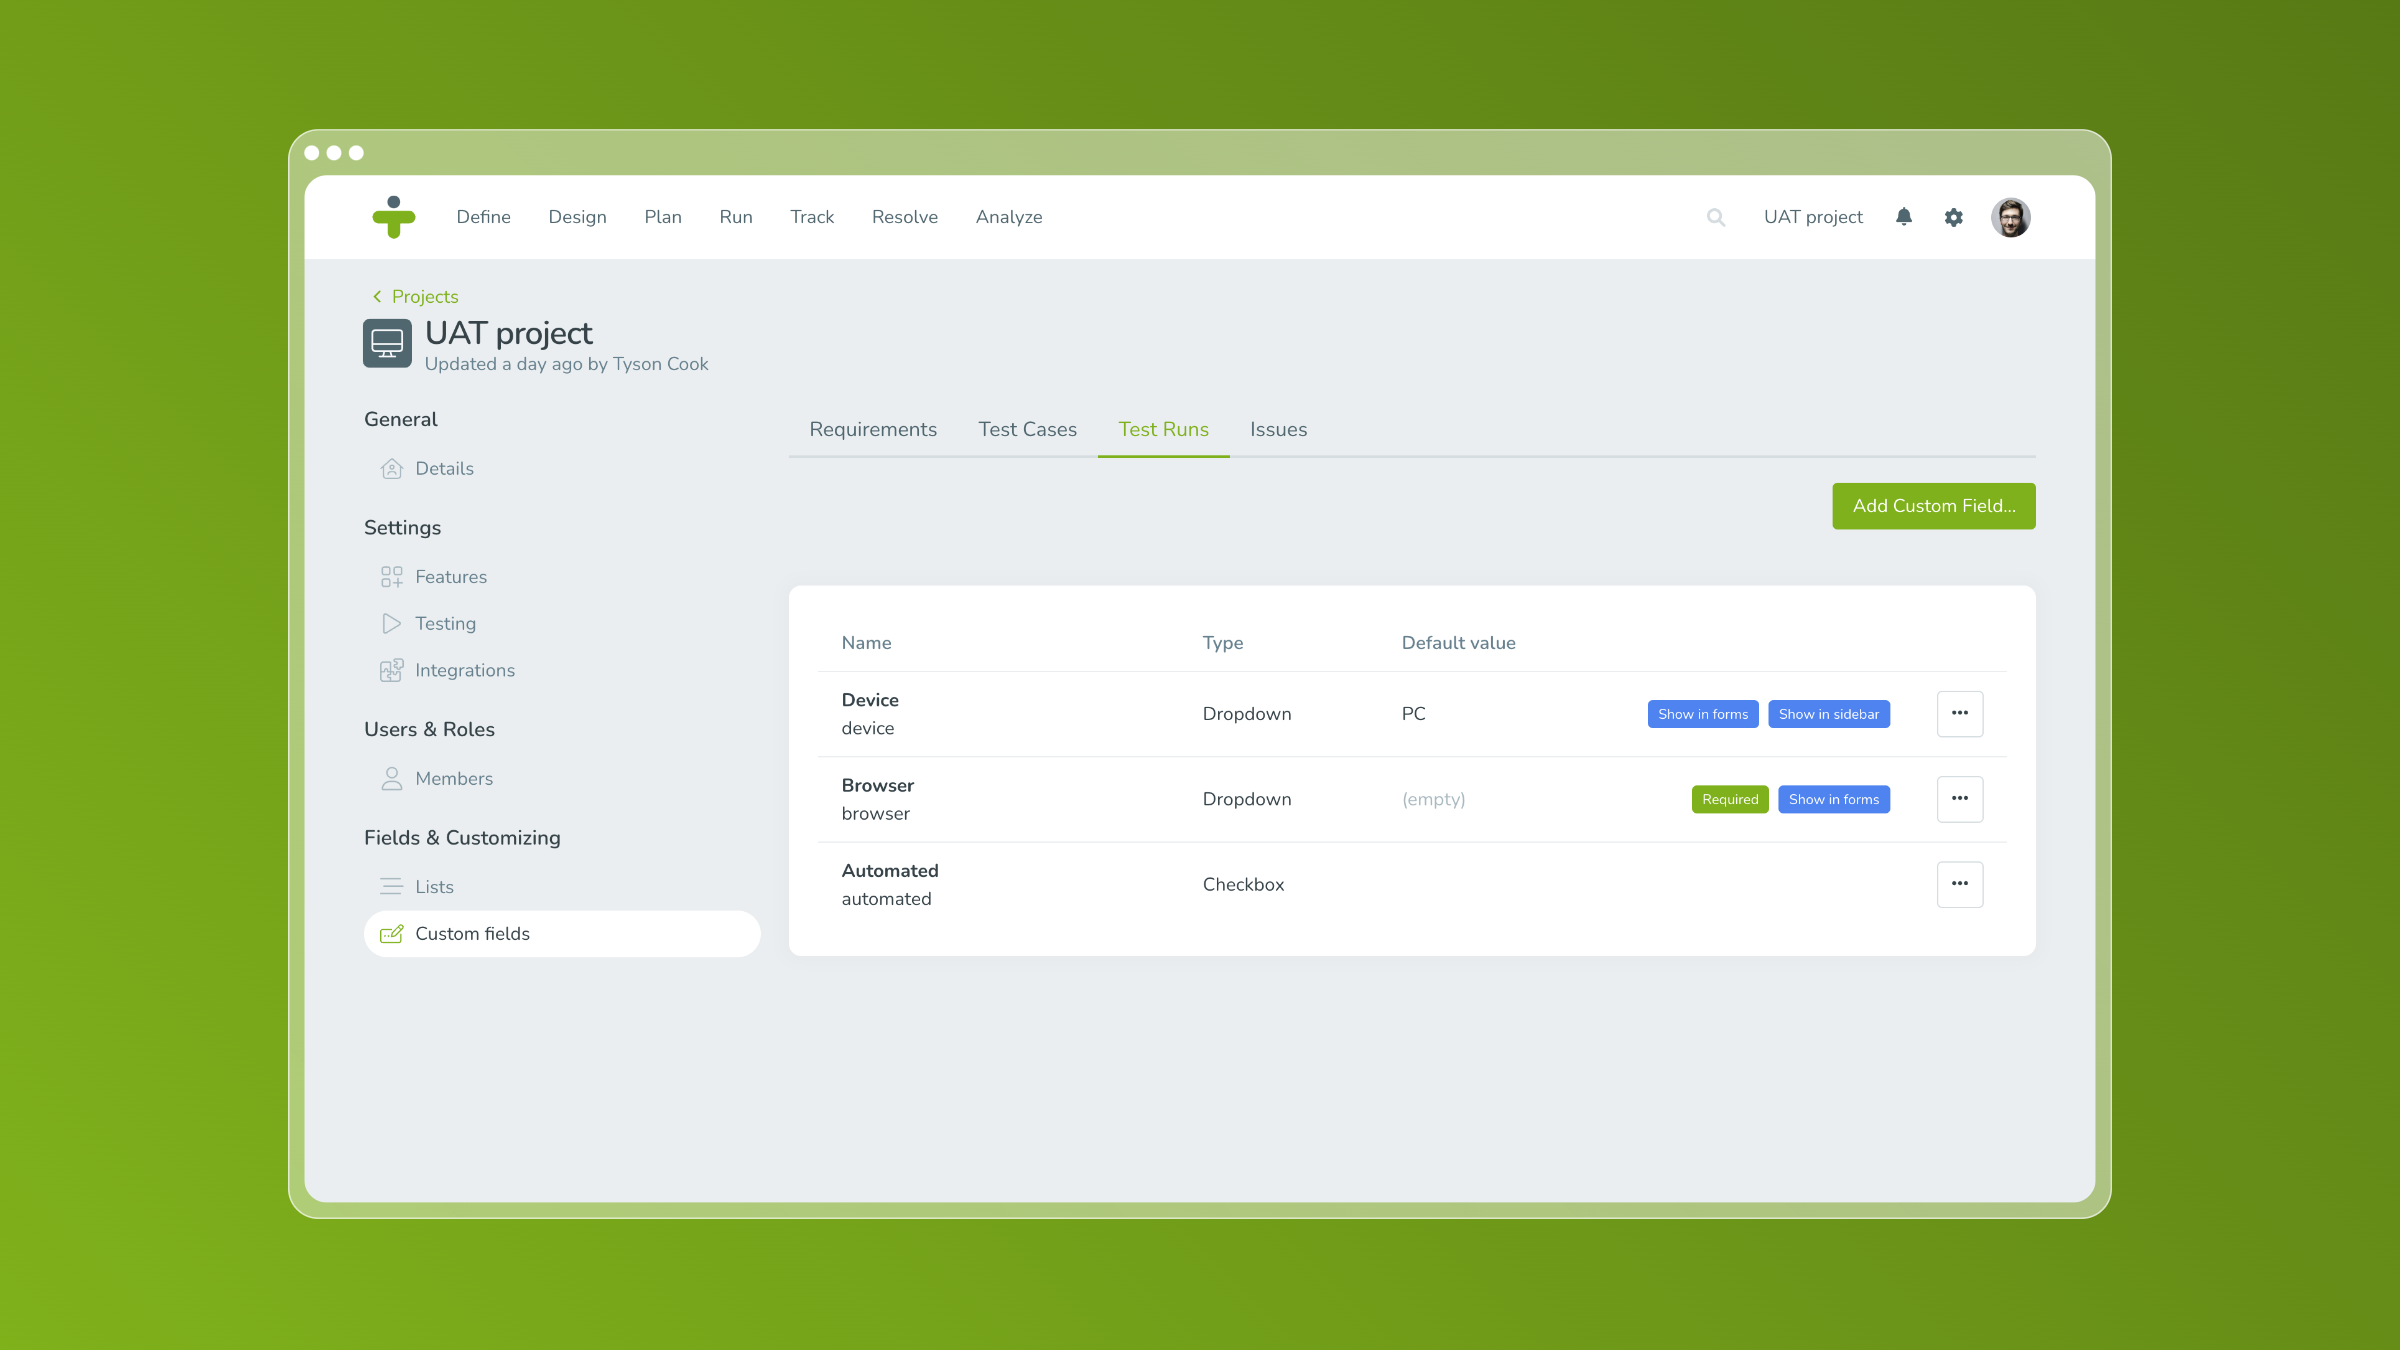Click the Issues tab label

click(x=1277, y=429)
